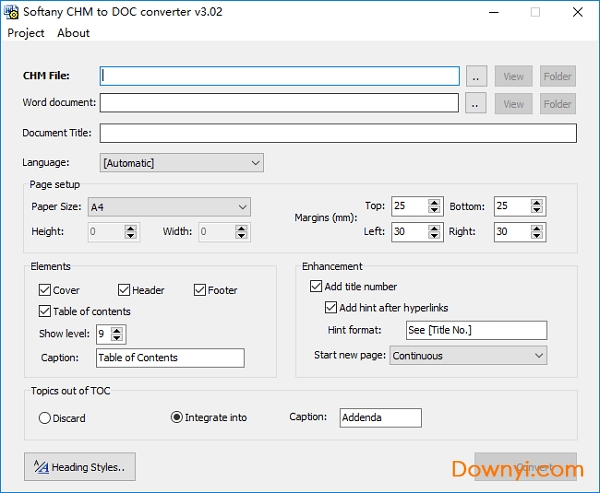Viewport: 600px width, 493px height.
Task: Open the Paper Size dropdown
Action: (x=242, y=207)
